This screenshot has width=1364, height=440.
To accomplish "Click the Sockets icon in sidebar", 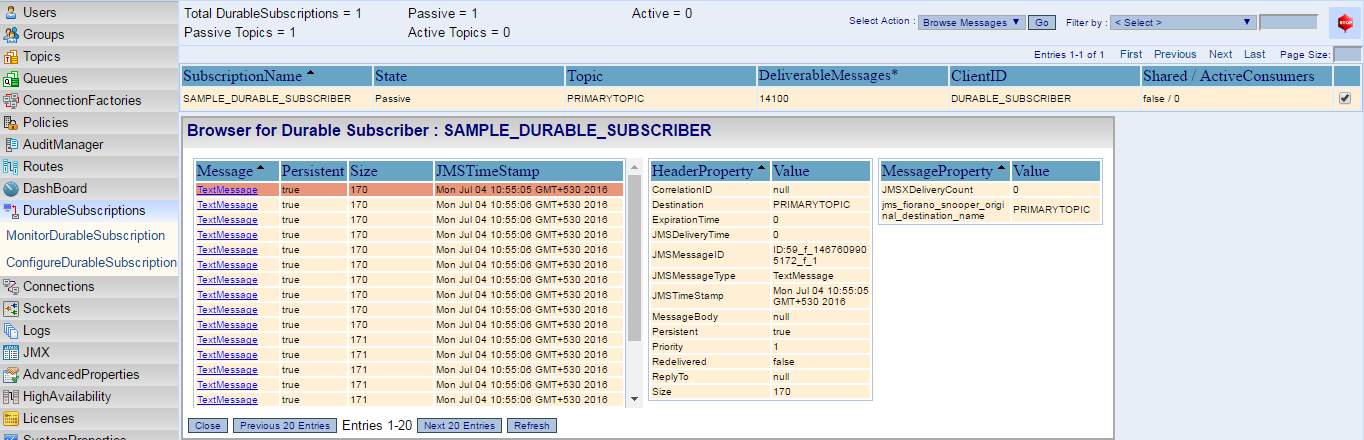I will coord(11,309).
